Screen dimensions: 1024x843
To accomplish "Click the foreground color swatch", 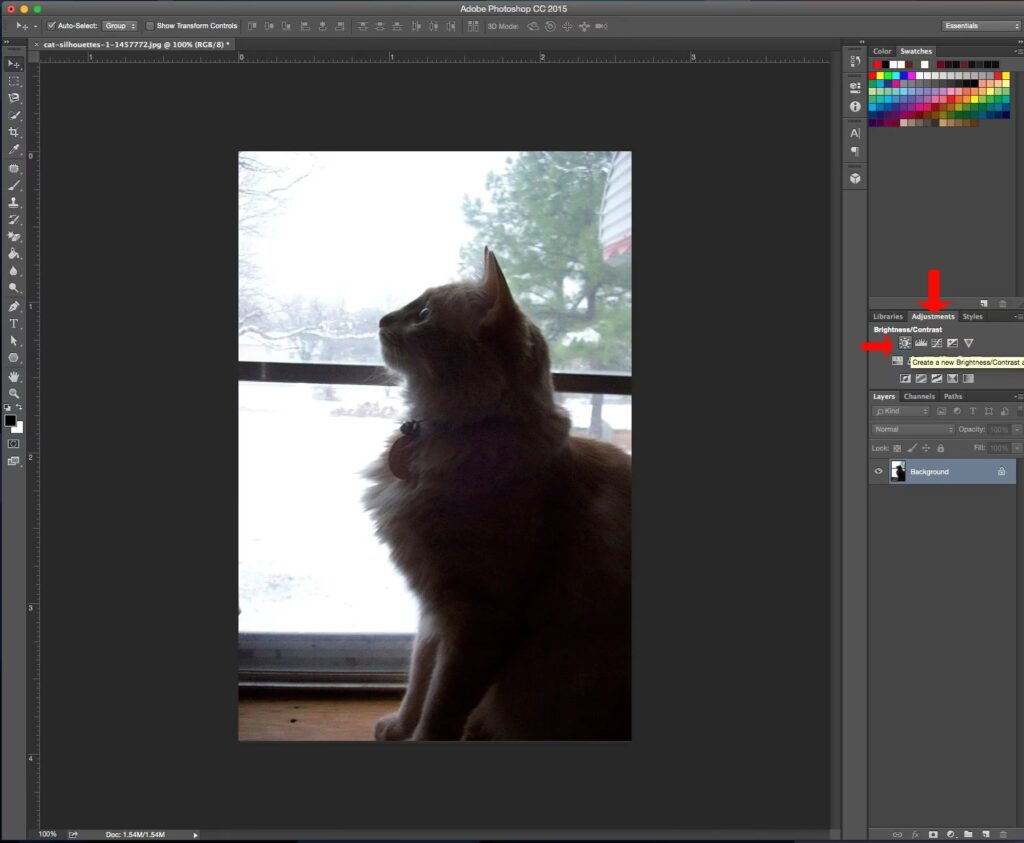I will coord(10,420).
